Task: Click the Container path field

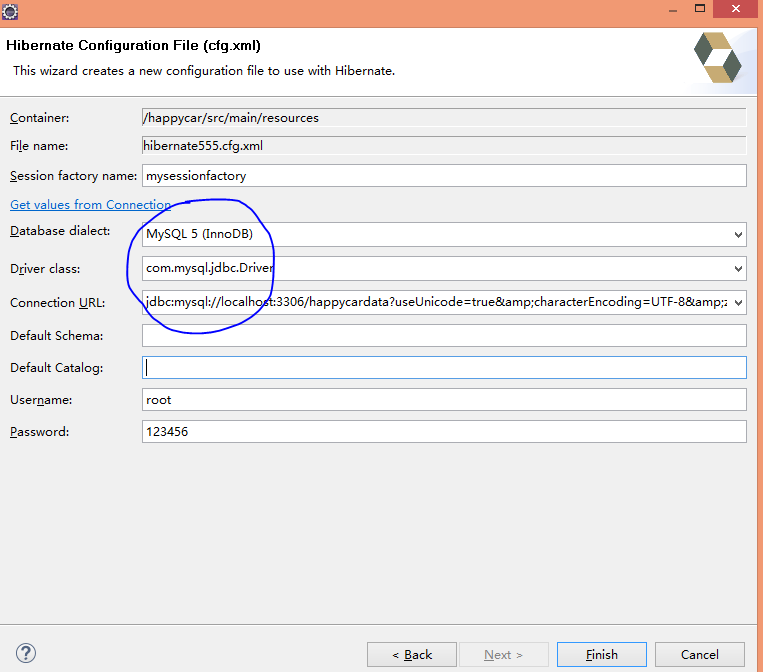Action: pos(444,118)
